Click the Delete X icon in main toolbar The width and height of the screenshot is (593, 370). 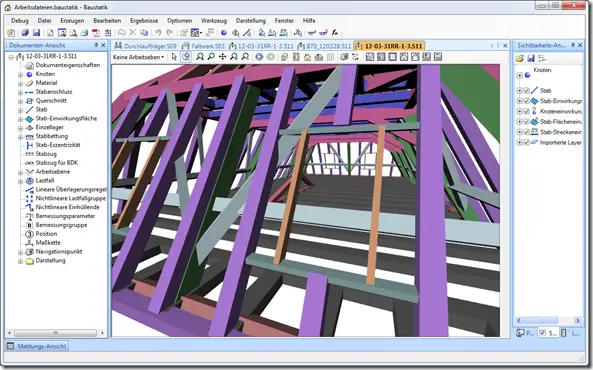coord(133,33)
